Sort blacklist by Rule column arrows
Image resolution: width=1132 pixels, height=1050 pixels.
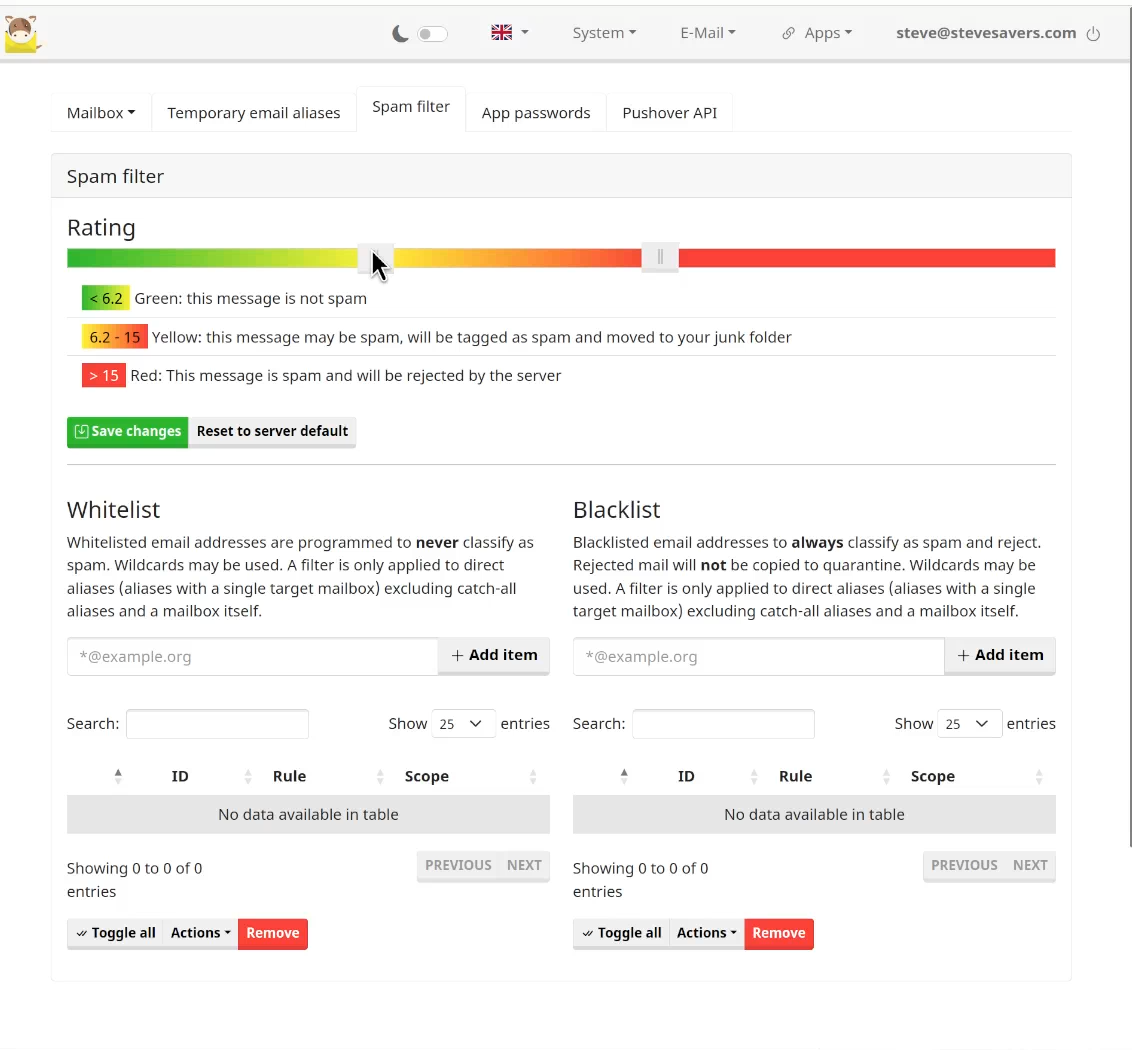(886, 776)
